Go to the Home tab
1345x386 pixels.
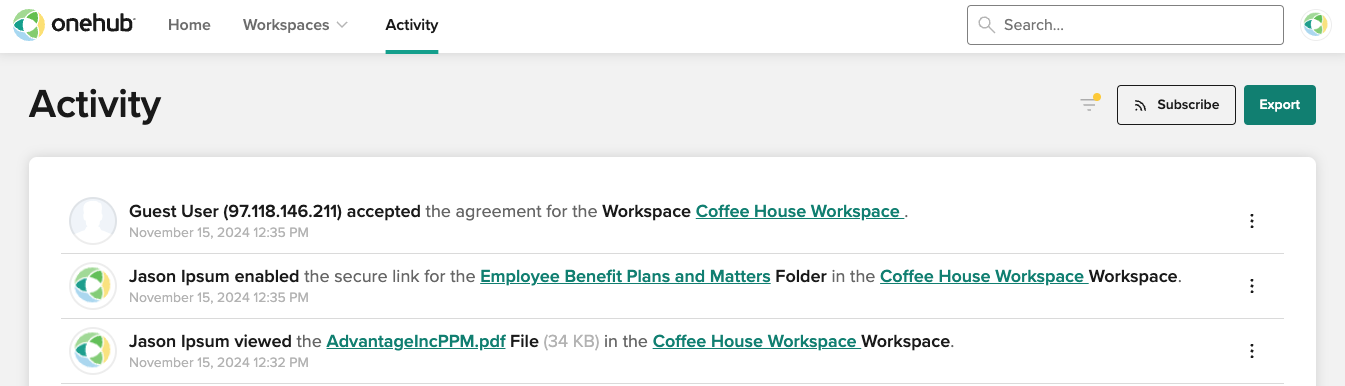pyautogui.click(x=189, y=25)
